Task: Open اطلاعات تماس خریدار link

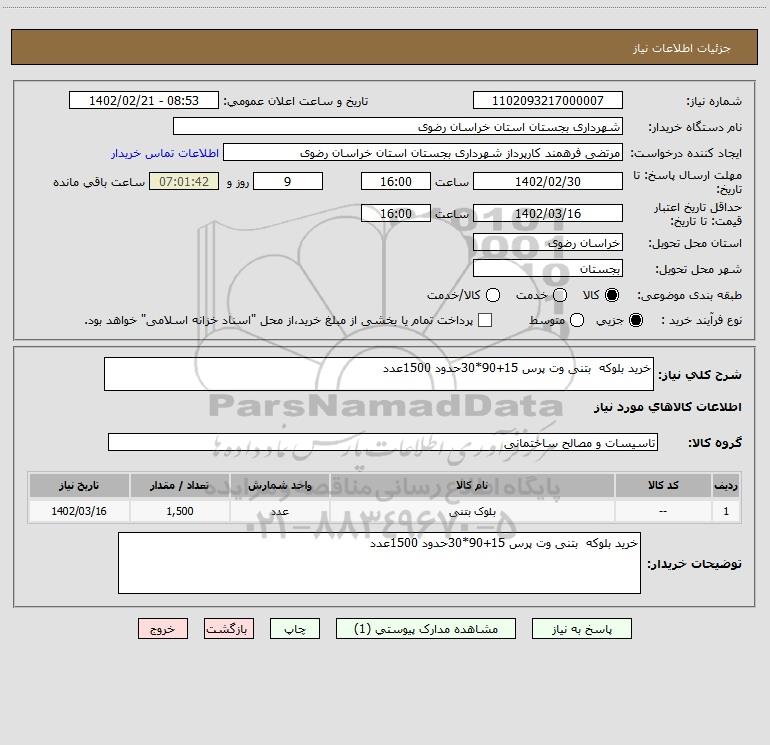Action: click(165, 153)
